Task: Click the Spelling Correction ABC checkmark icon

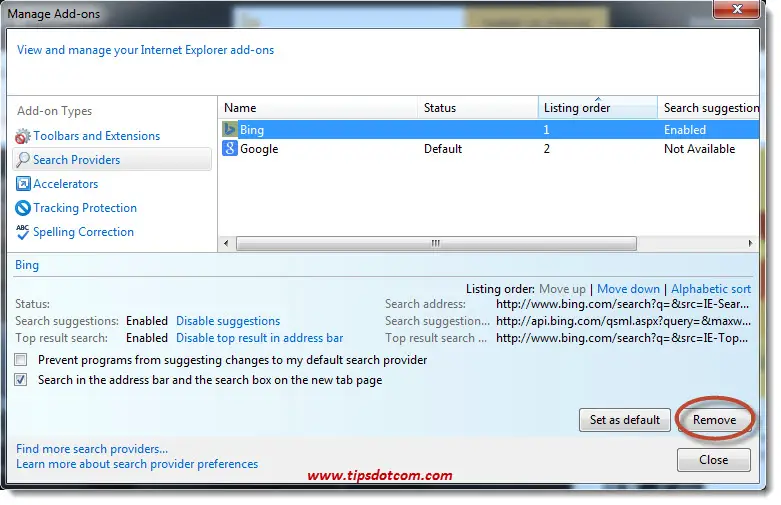Action: (x=22, y=232)
